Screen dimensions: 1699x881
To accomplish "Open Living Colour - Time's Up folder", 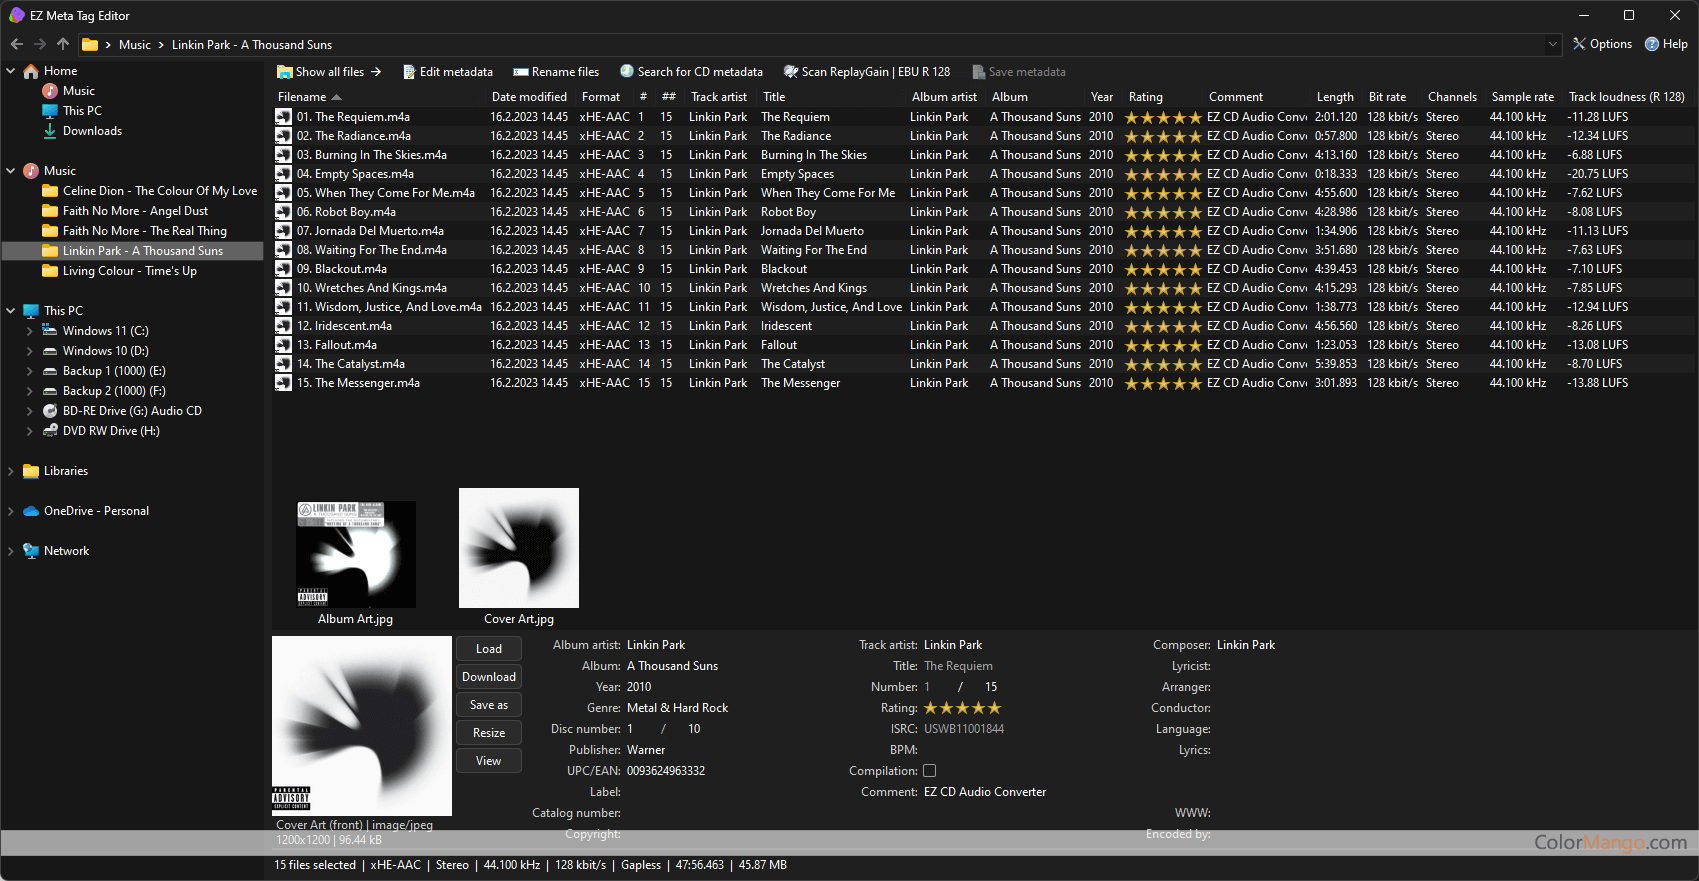I will tap(129, 271).
